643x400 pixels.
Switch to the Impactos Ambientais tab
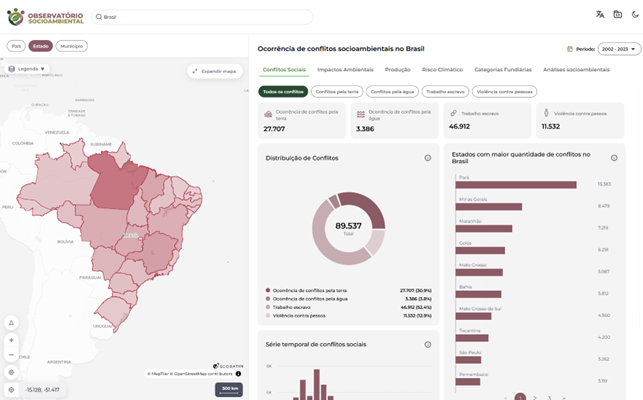click(x=345, y=70)
